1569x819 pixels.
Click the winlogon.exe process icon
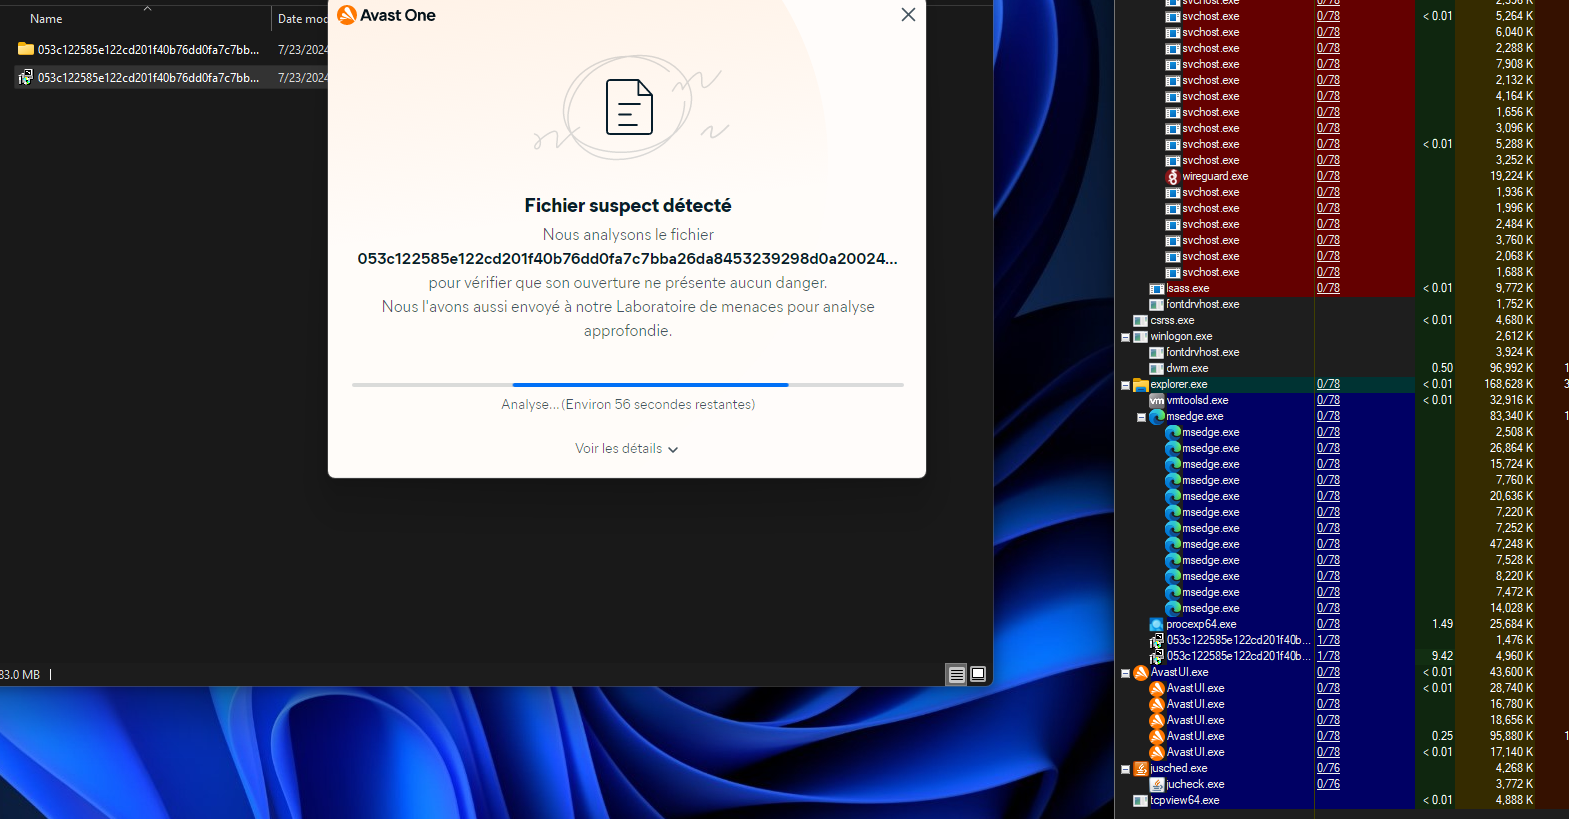tap(1140, 336)
